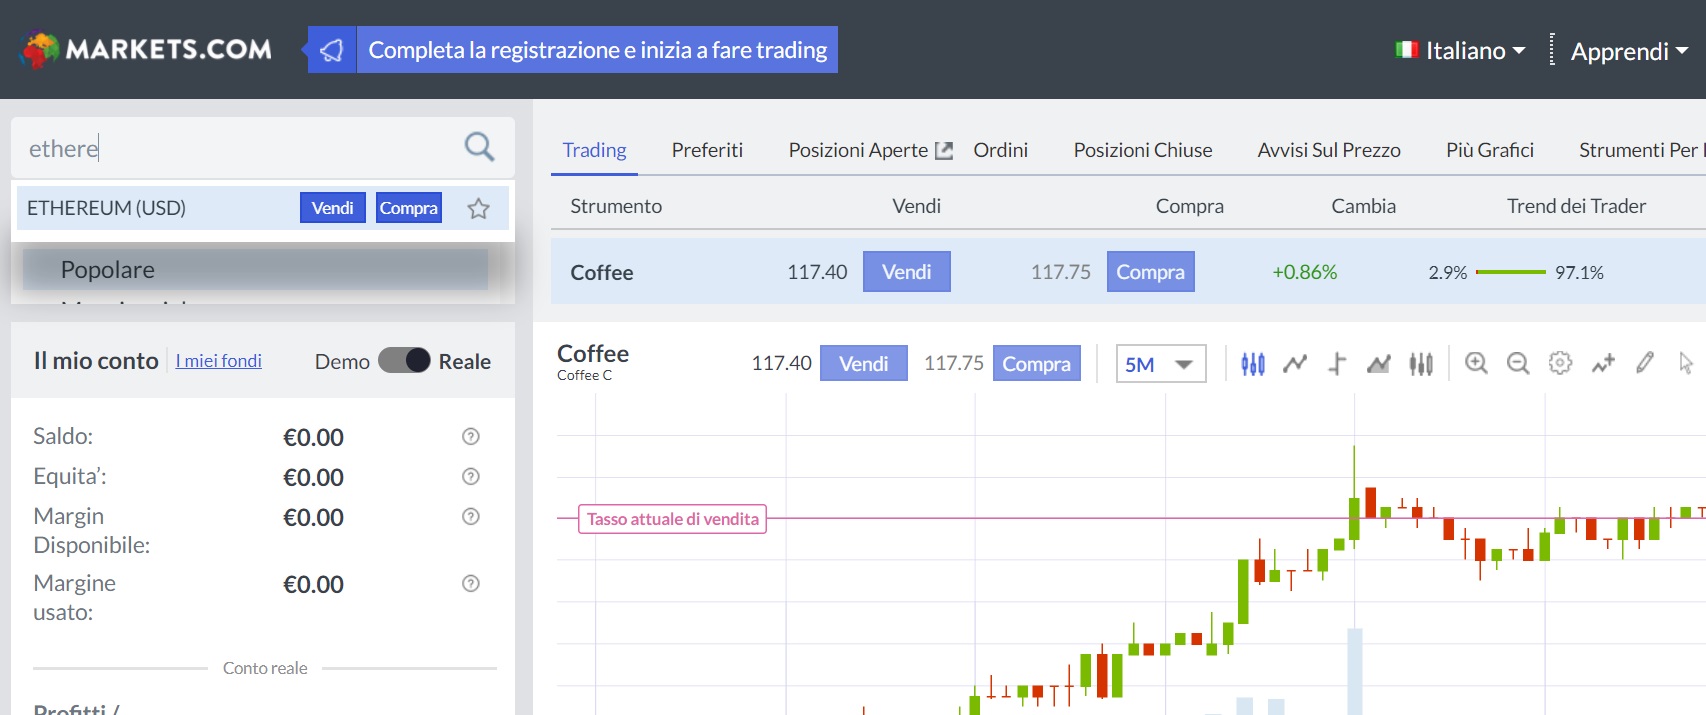Open help for Equita'
Viewport: 1706px width, 715px height.
click(x=471, y=476)
